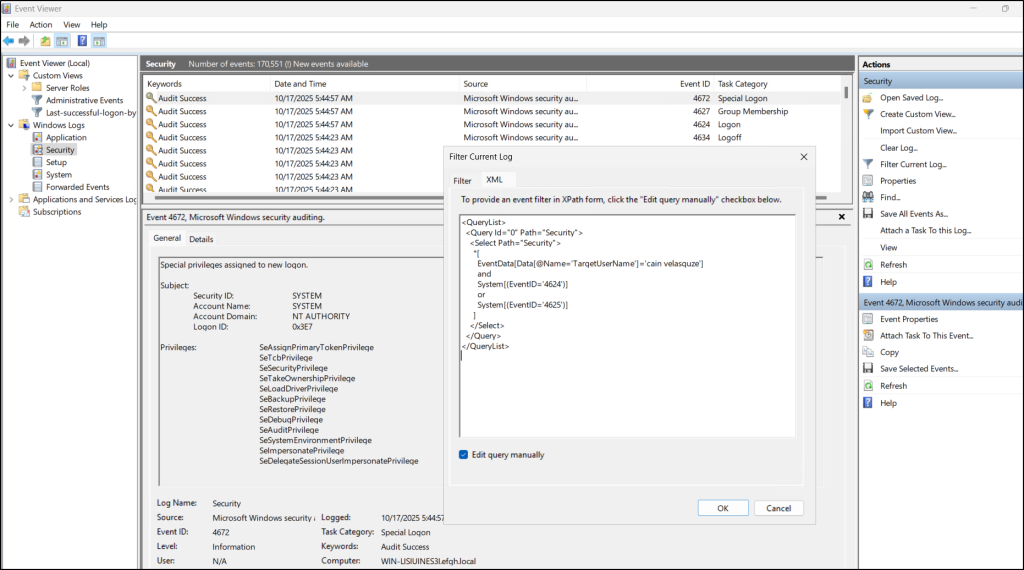Click the Filter Current Log funnel icon

[868, 164]
